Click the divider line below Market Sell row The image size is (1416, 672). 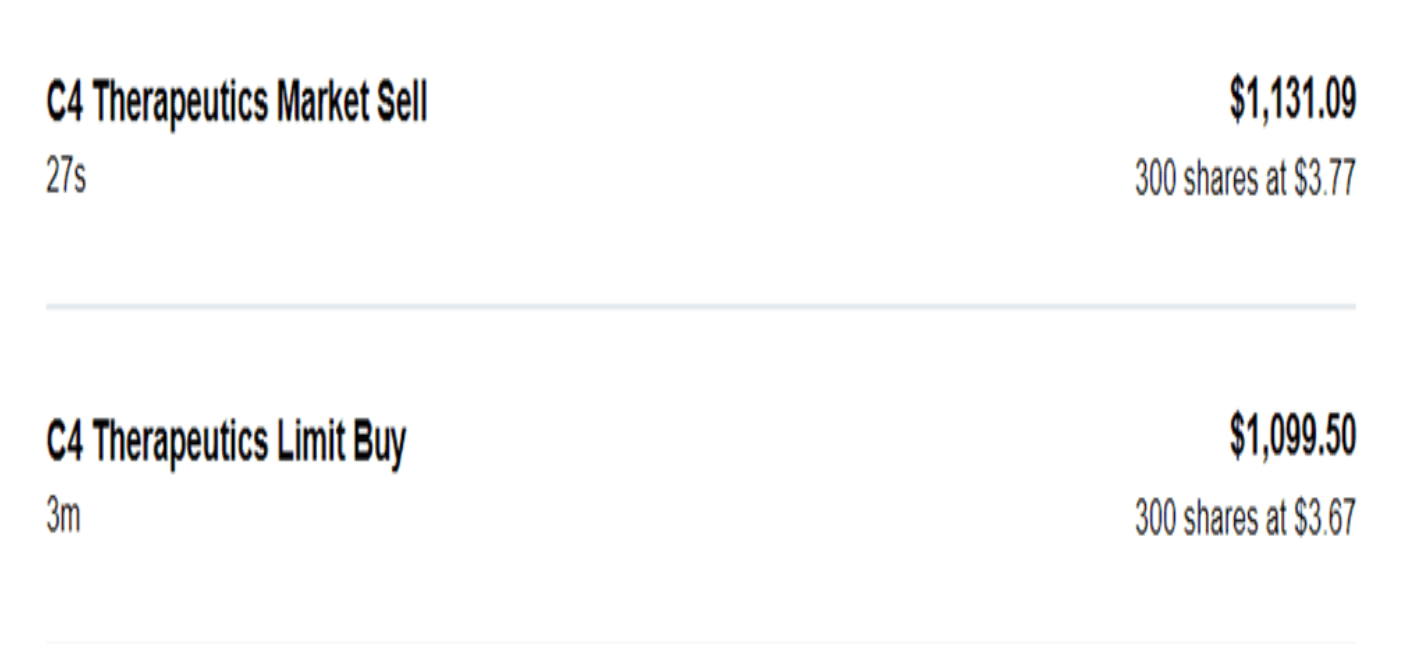700,306
